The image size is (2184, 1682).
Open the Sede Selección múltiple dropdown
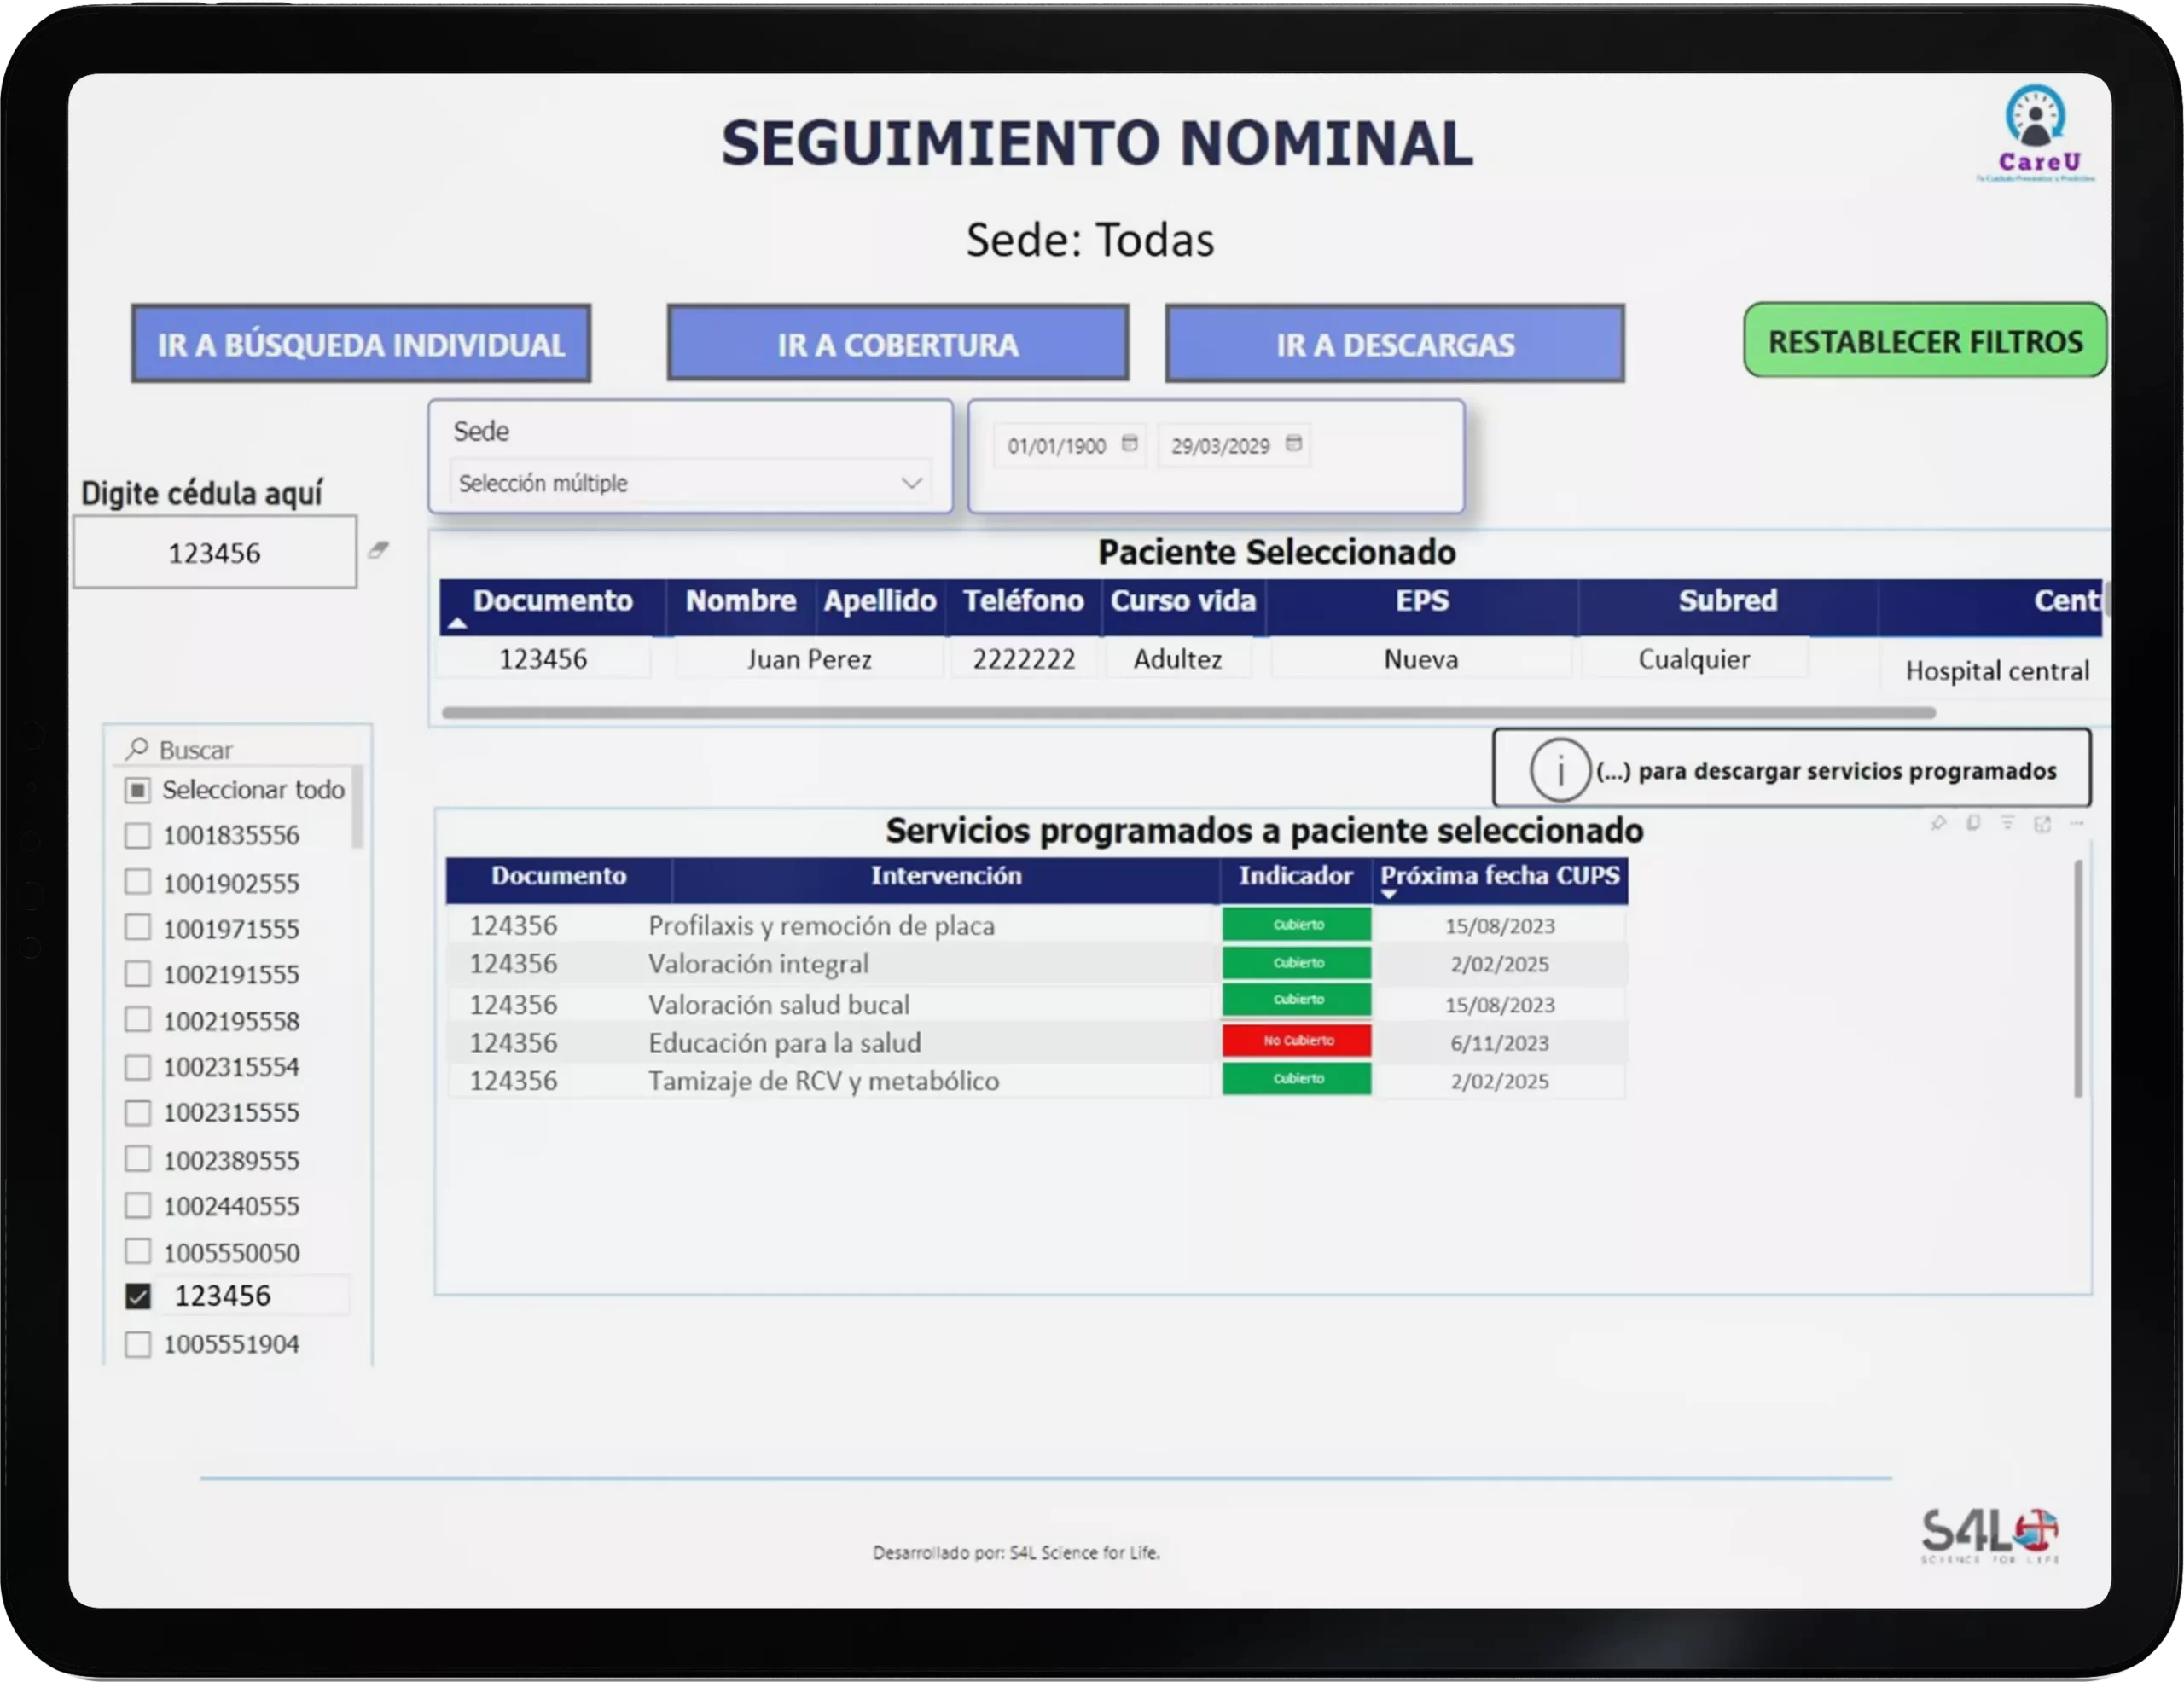(690, 482)
